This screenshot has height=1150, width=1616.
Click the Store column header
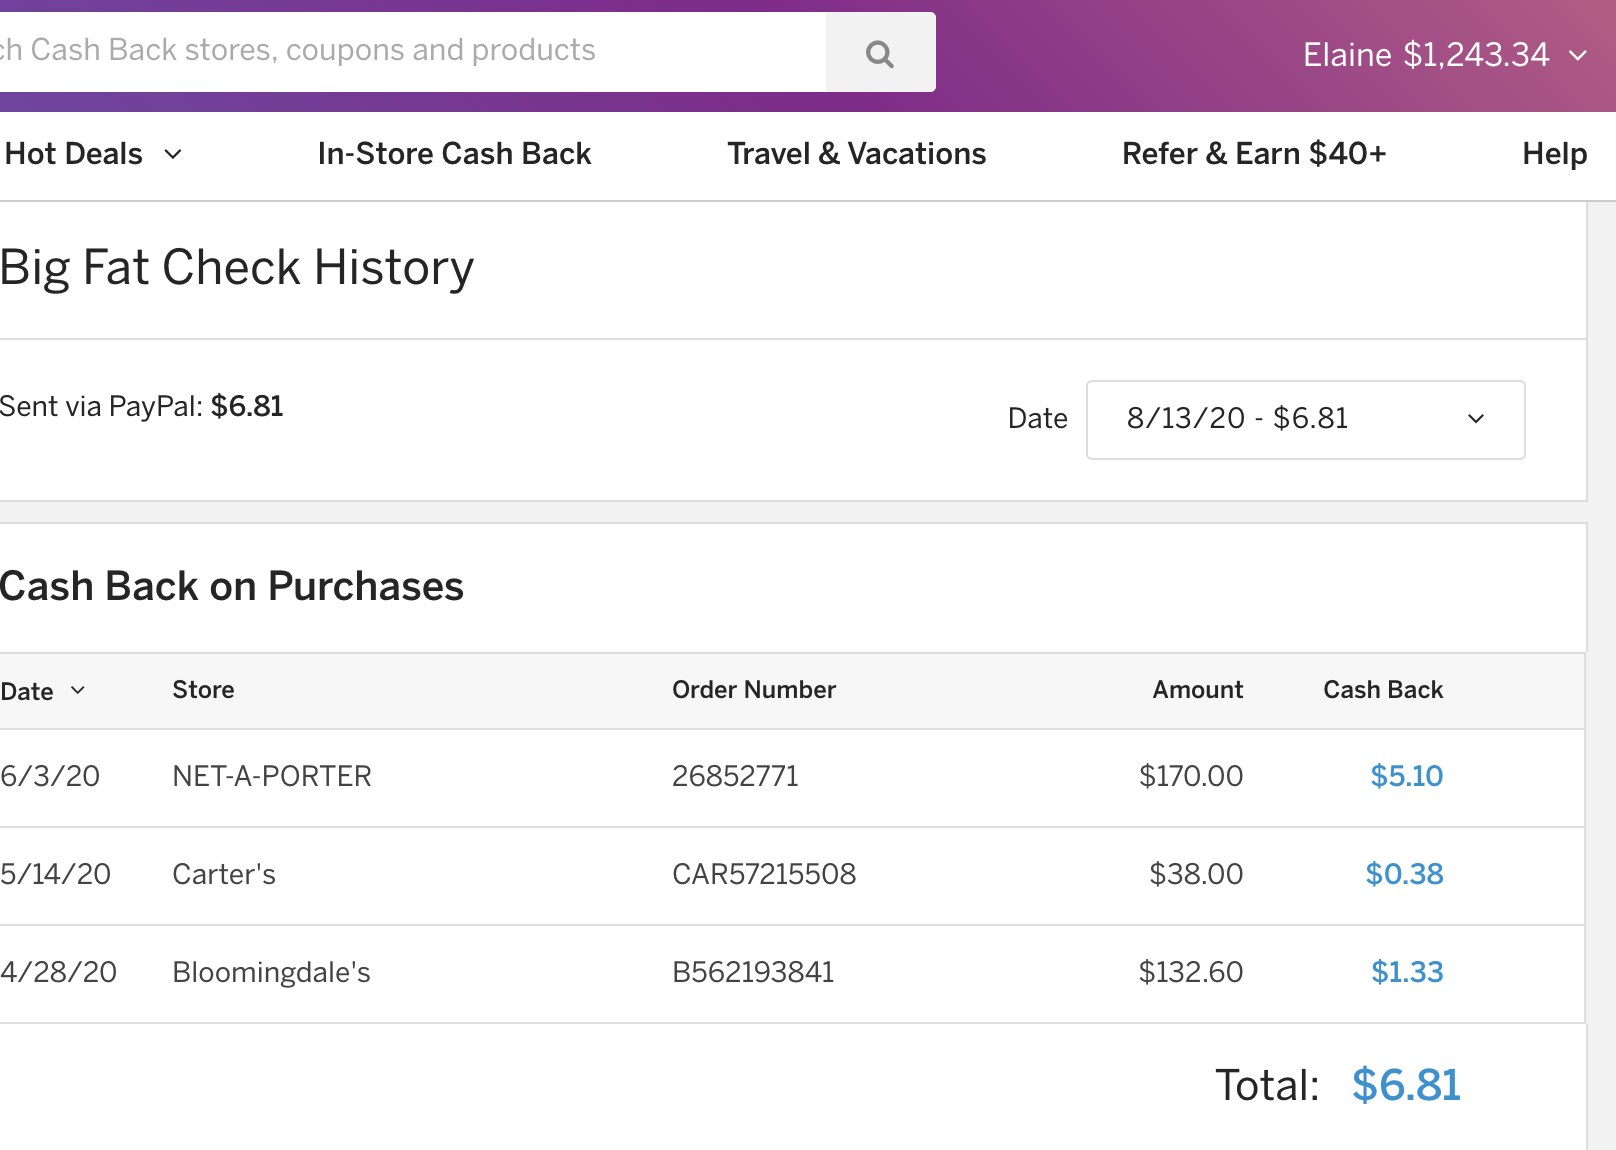[203, 690]
